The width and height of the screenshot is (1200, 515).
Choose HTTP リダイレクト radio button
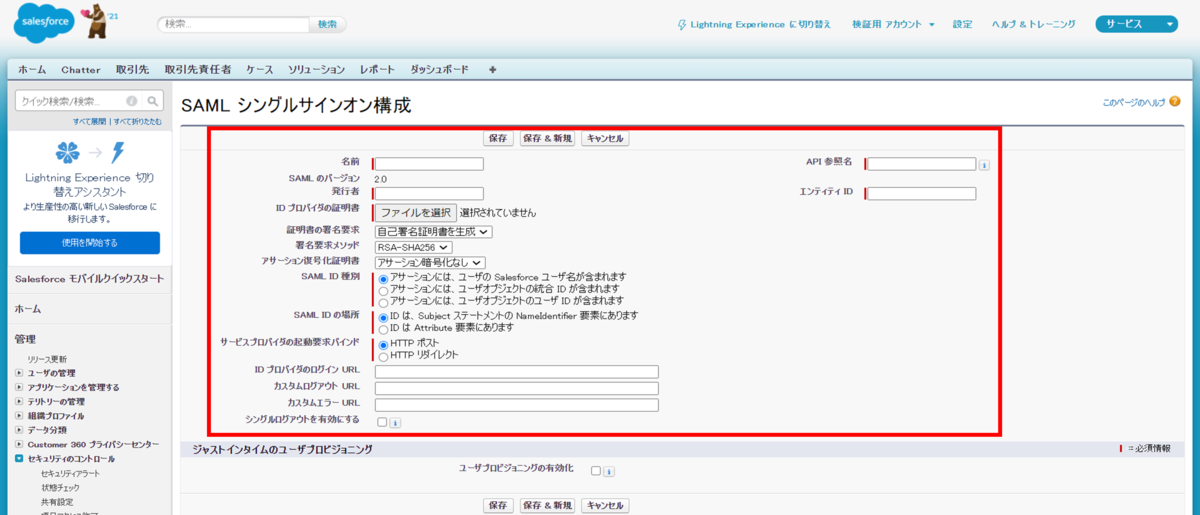pyautogui.click(x=383, y=357)
